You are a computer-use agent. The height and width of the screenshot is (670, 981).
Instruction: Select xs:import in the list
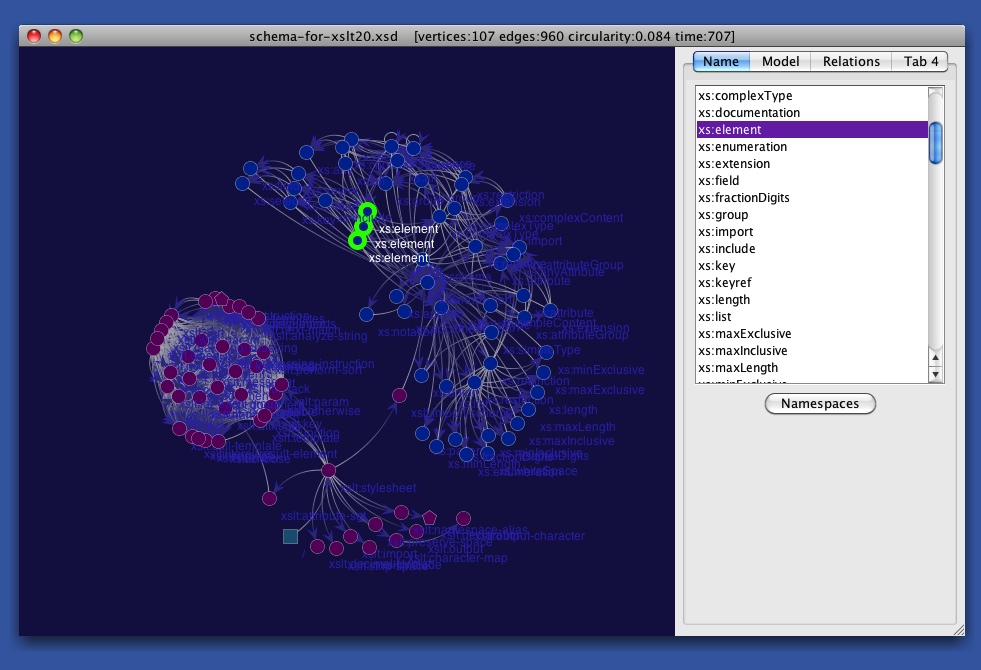coord(812,231)
